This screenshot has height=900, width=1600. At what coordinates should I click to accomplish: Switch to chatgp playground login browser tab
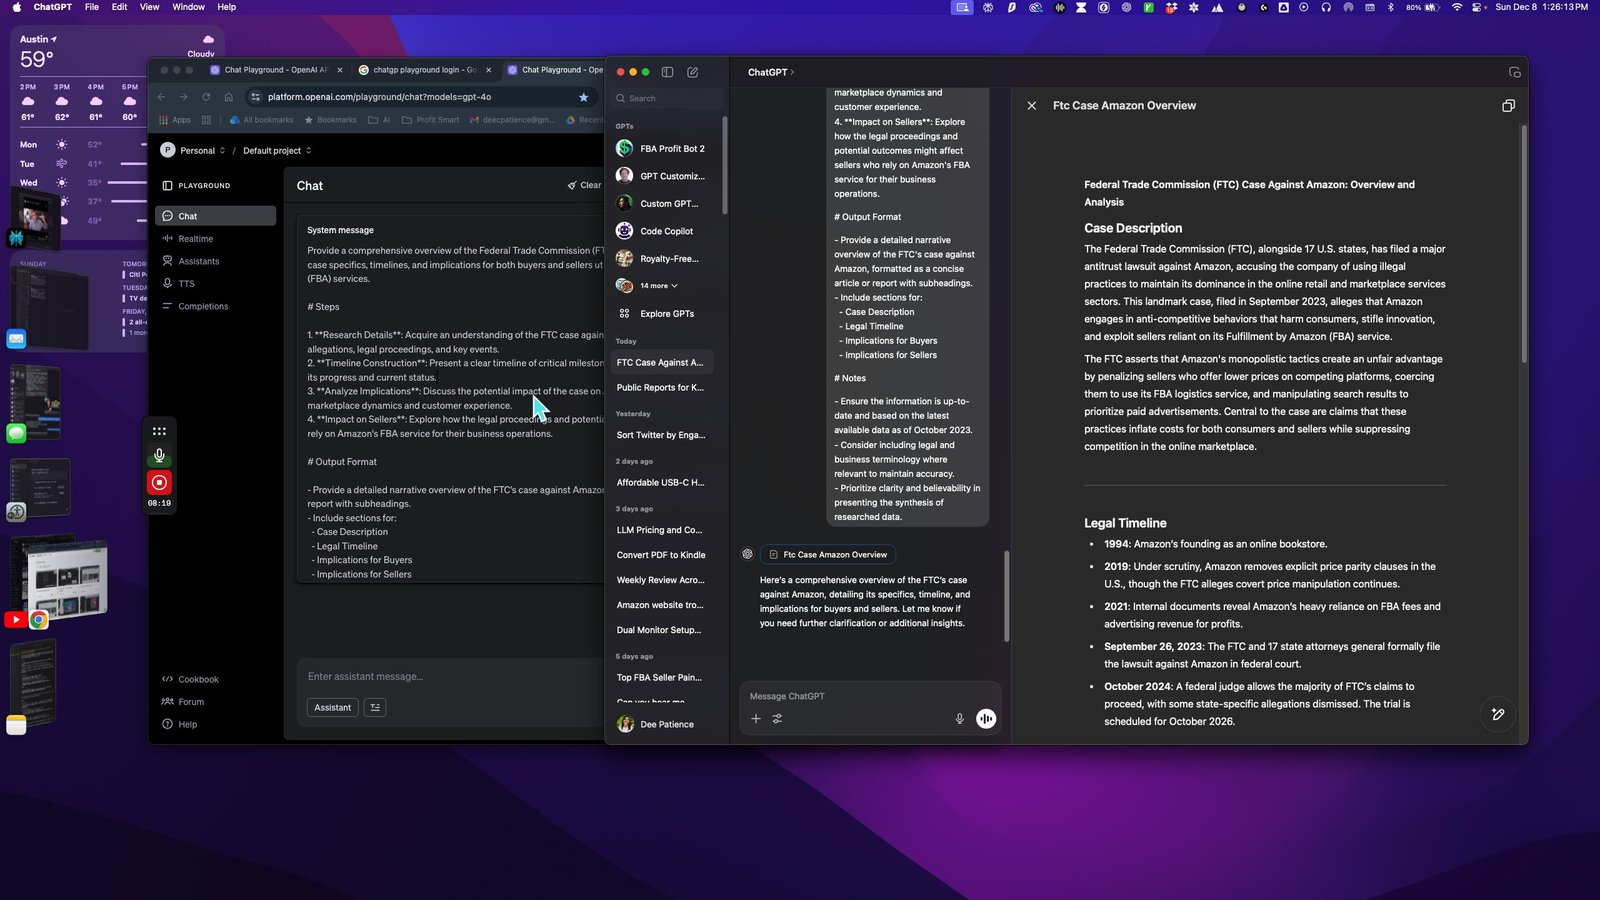click(424, 70)
